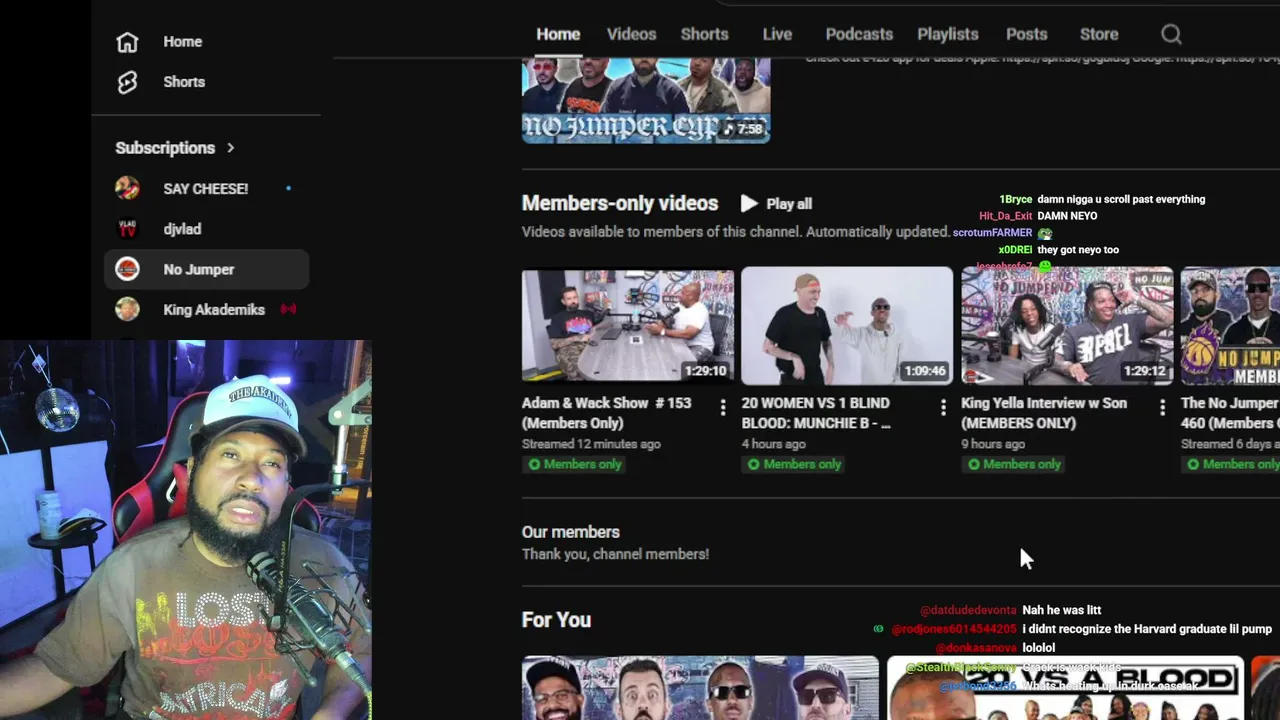Viewport: 1280px width, 720px height.
Task: Open options menu for King Yella Interview
Action: tap(1162, 407)
